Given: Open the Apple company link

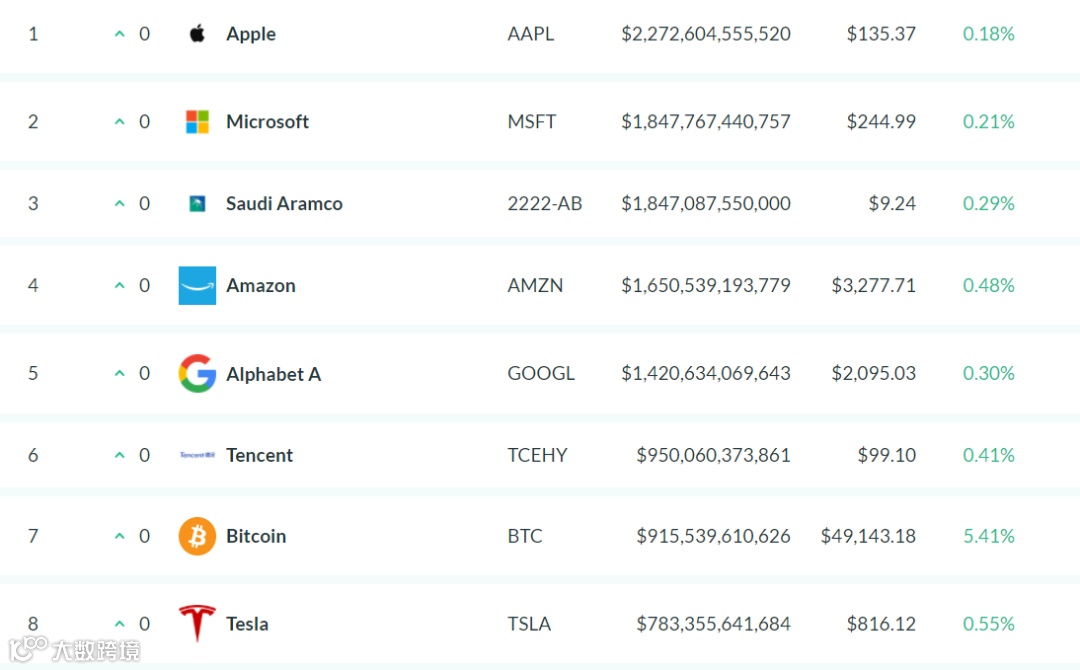Looking at the screenshot, I should 251,34.
